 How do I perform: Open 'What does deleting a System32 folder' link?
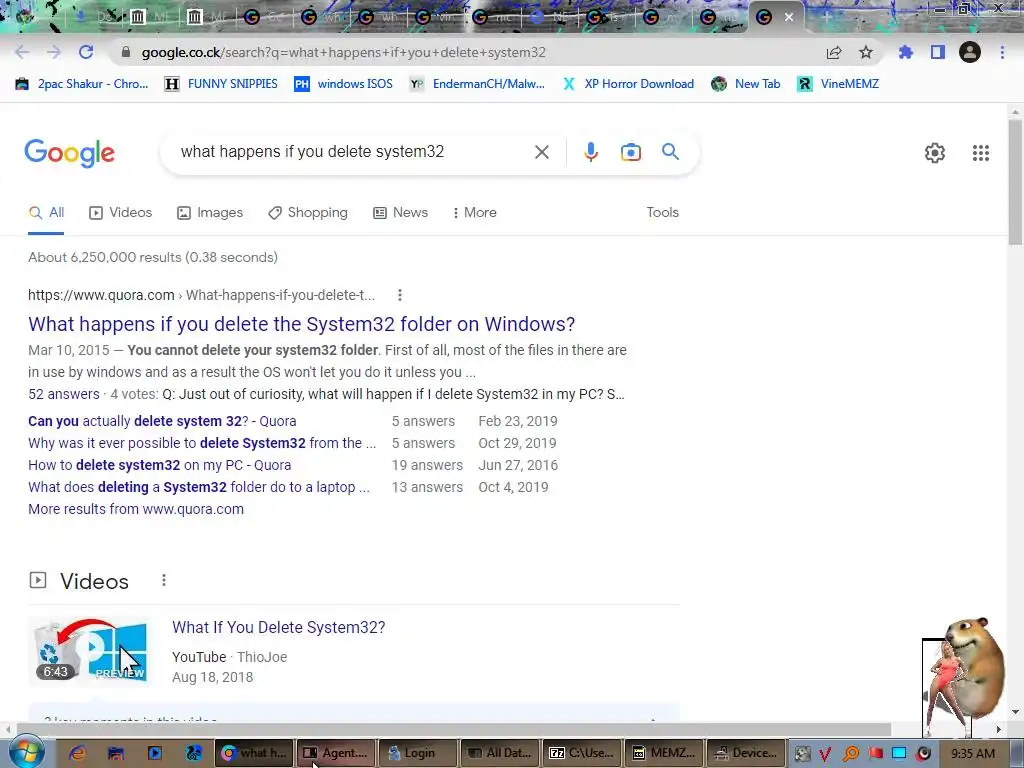coord(199,487)
